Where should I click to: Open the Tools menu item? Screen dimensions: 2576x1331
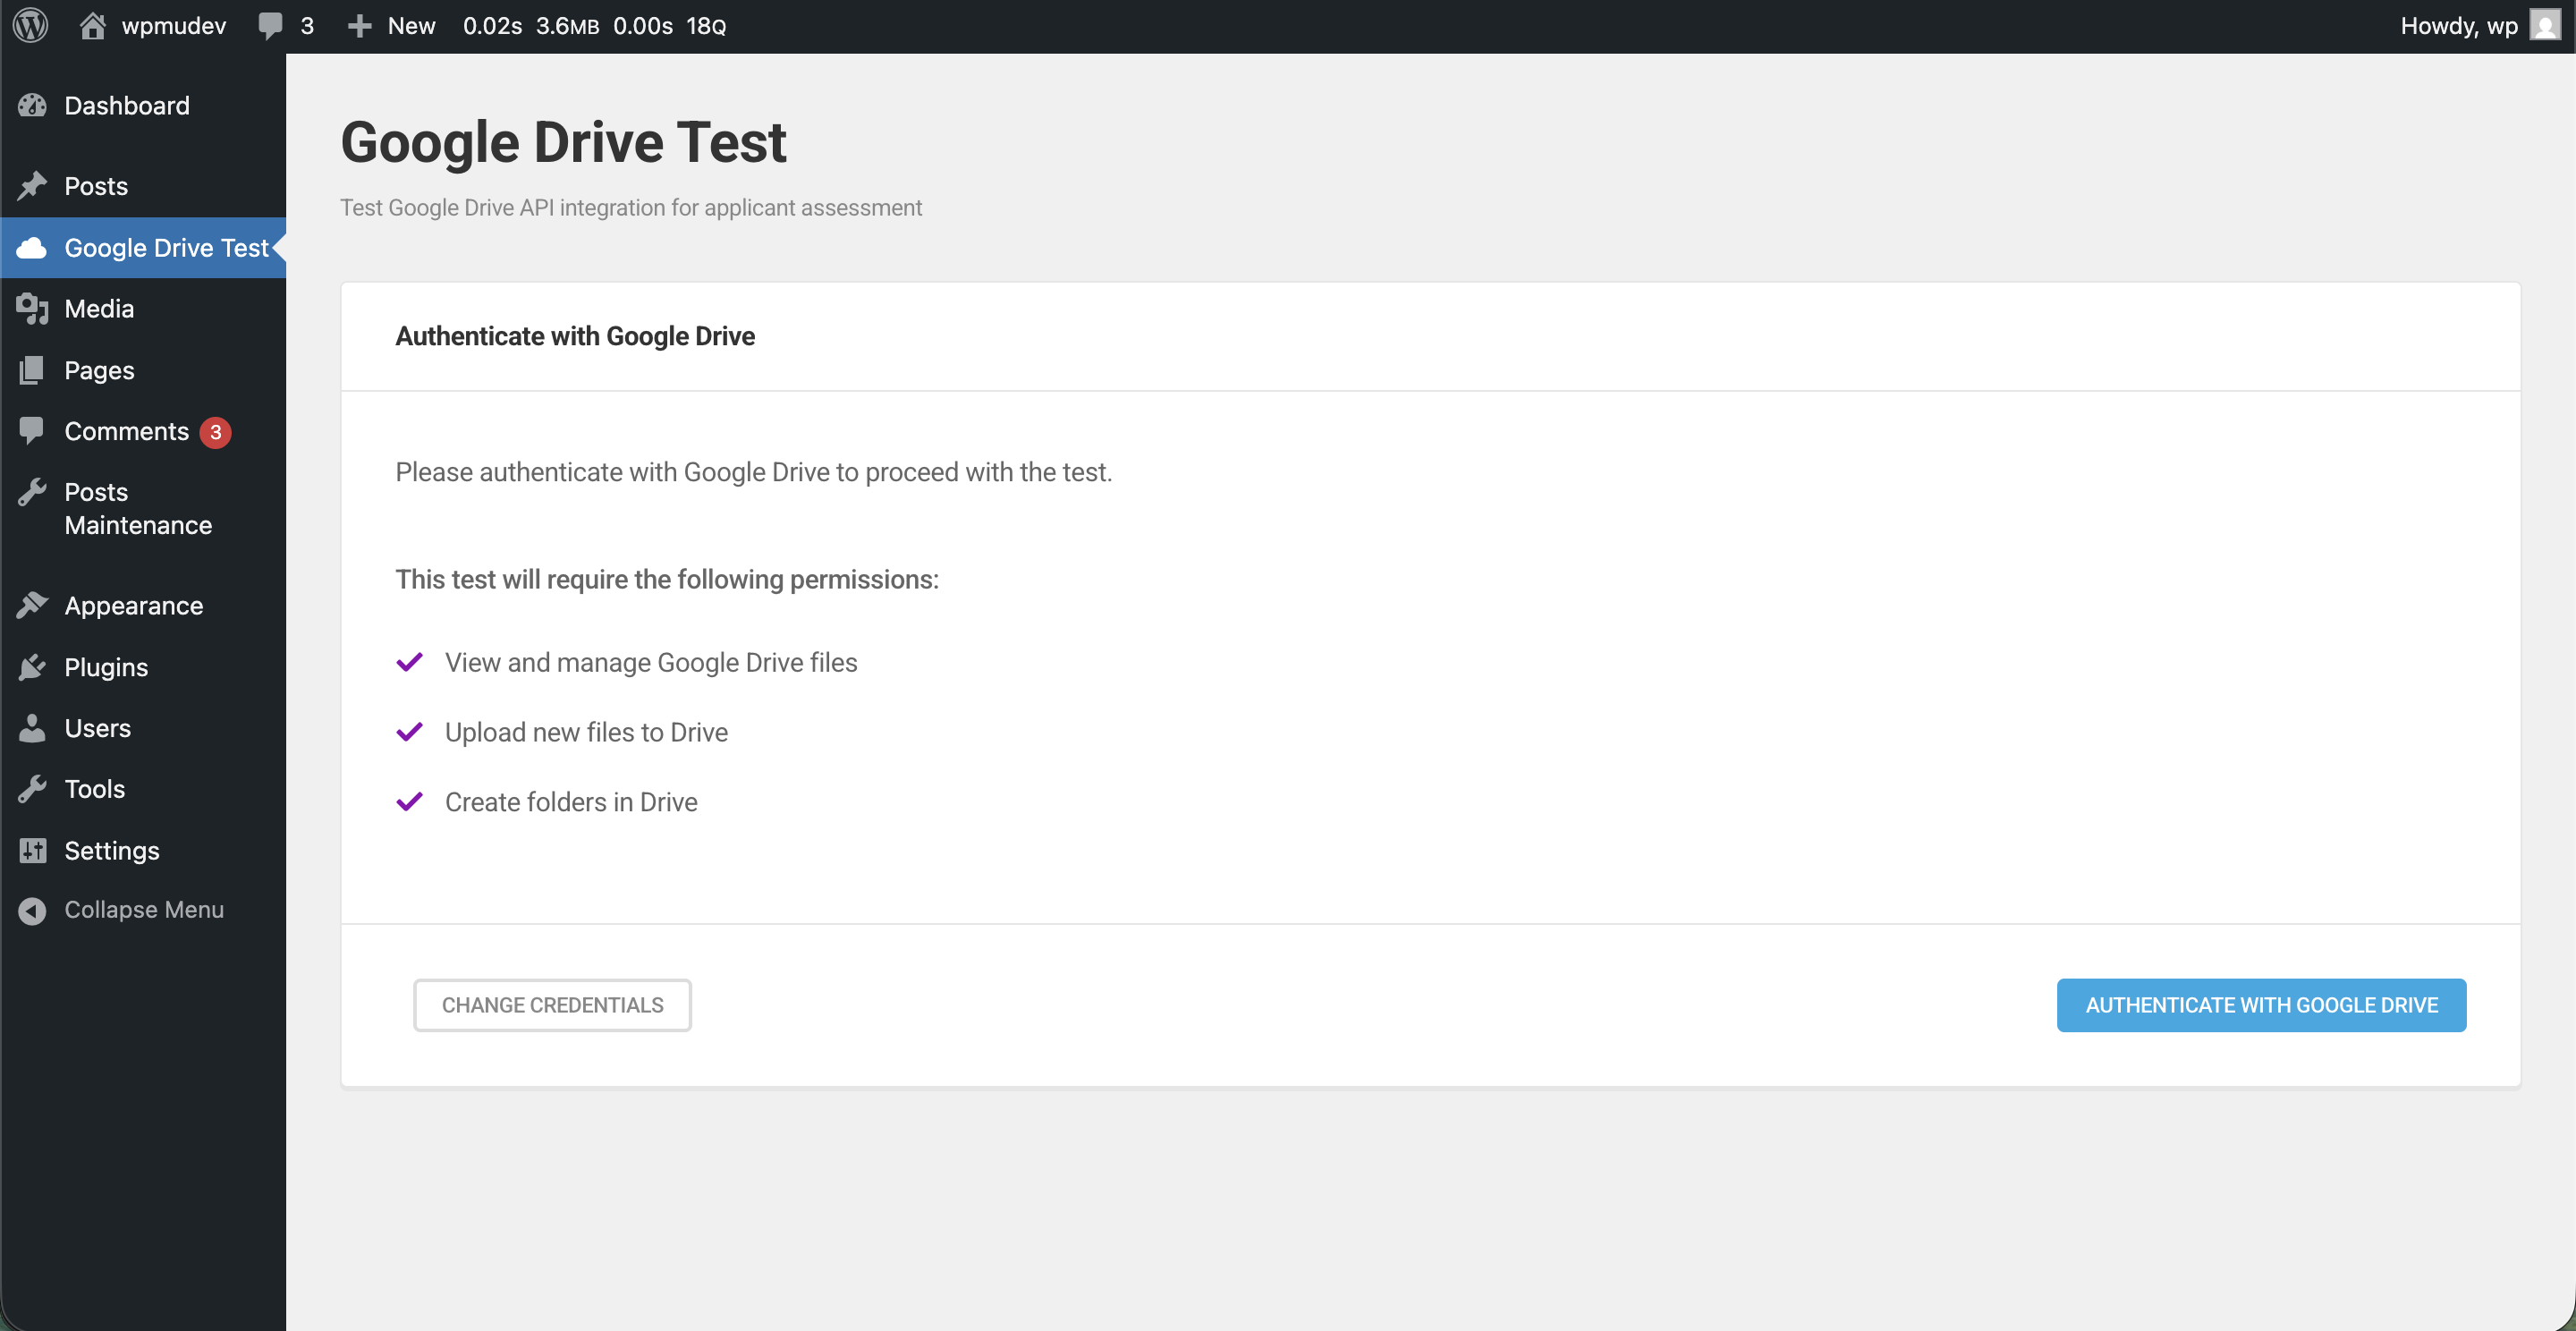pos(143,789)
